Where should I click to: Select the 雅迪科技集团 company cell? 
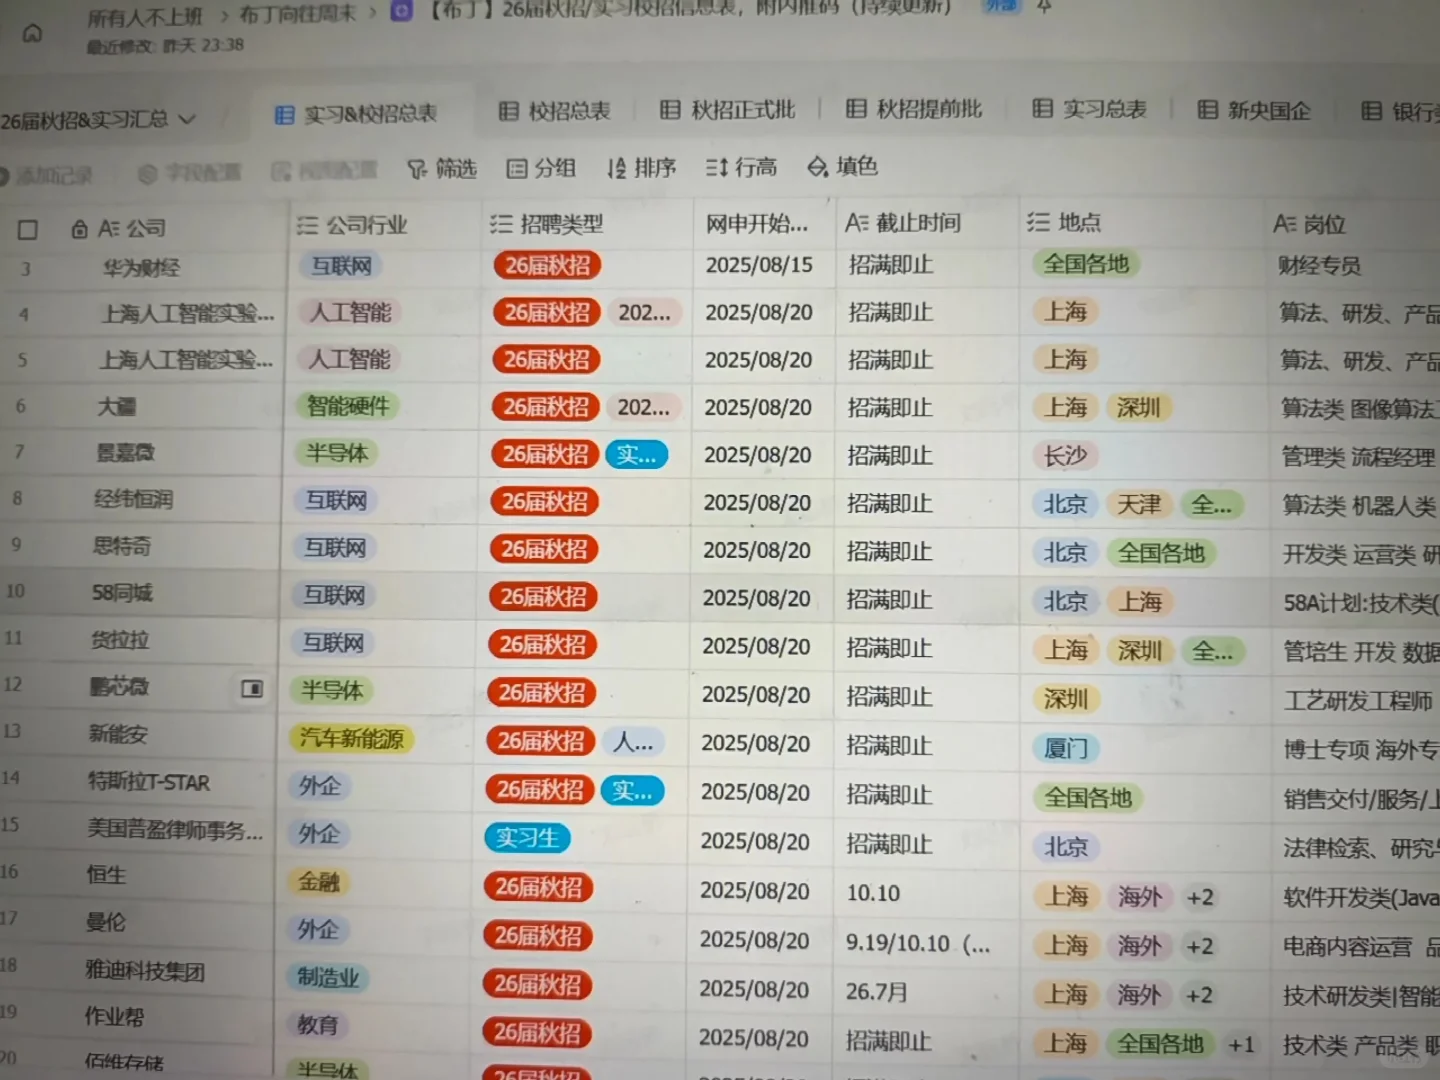click(x=145, y=970)
